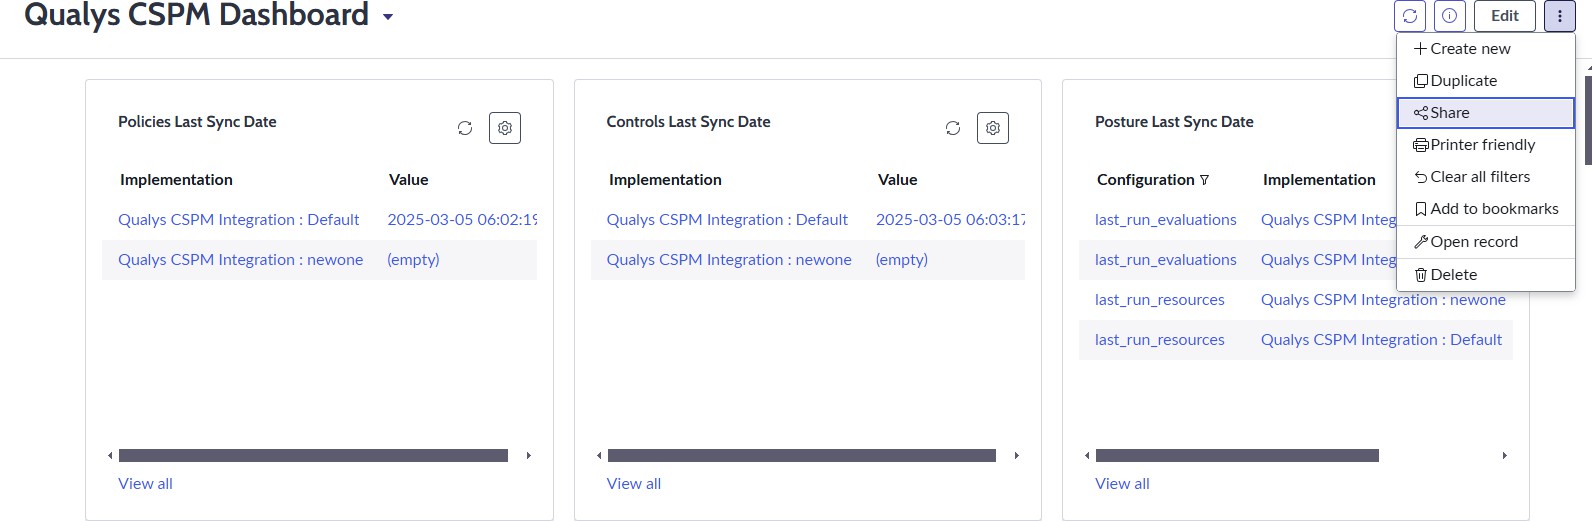
Task: Click Implementation column header in Policies widget
Action: (x=176, y=180)
